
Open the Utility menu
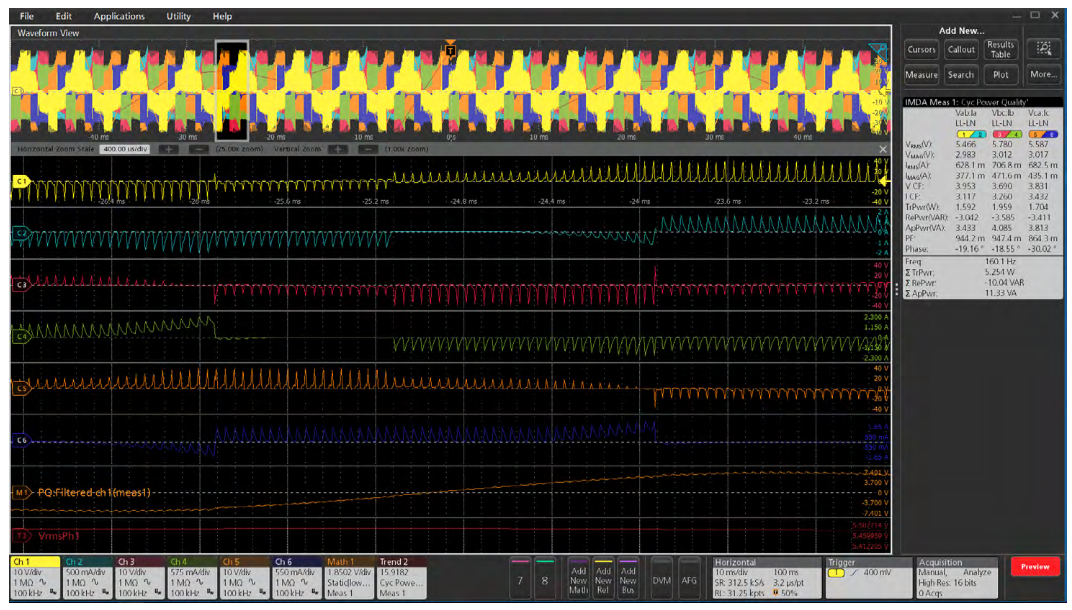point(179,16)
